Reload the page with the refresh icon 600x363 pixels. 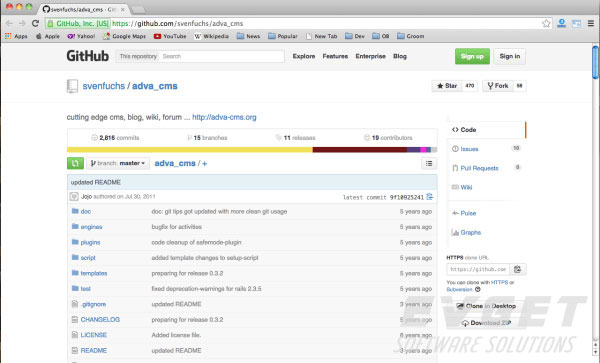36,23
